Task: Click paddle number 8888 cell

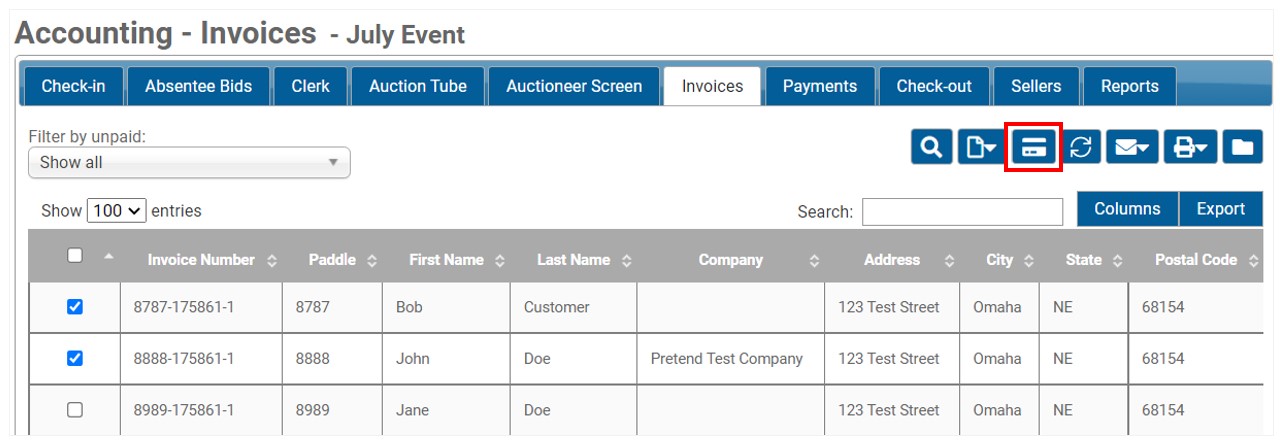Action: (333, 358)
